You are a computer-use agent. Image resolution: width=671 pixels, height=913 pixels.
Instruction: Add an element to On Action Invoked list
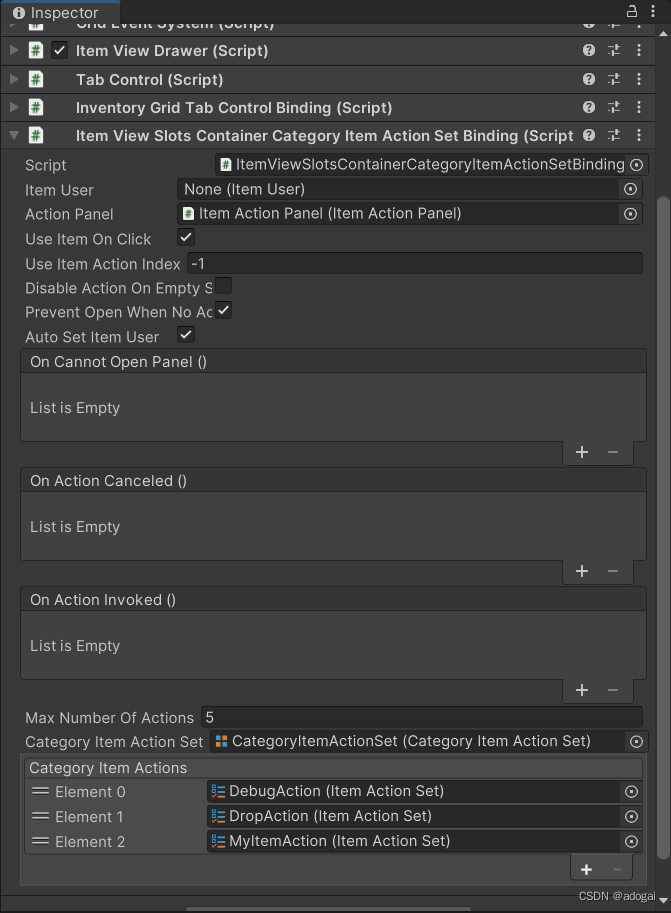pos(582,690)
